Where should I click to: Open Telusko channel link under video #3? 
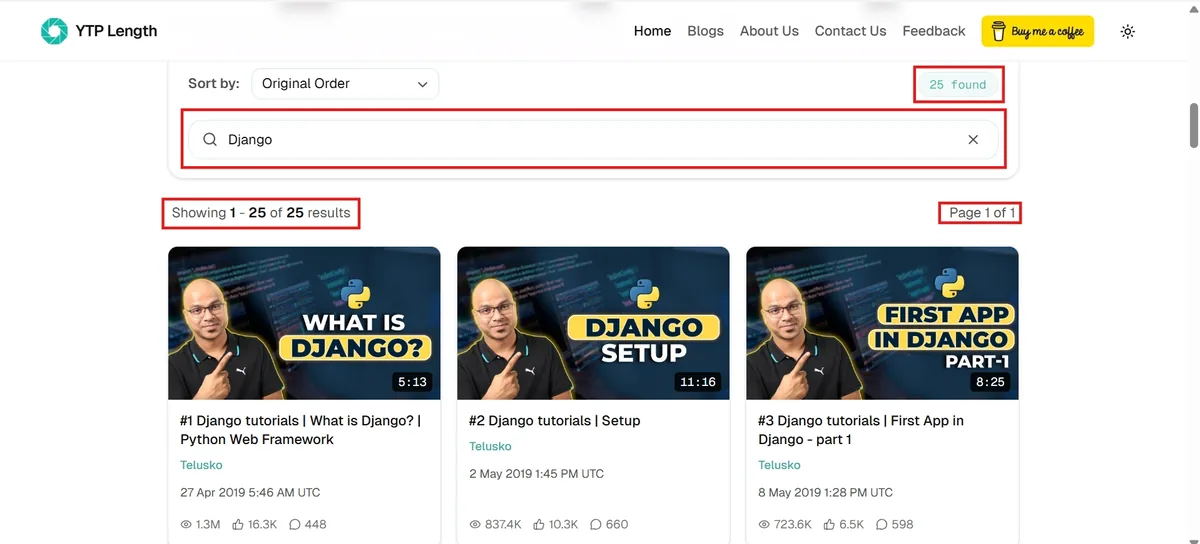(x=779, y=465)
